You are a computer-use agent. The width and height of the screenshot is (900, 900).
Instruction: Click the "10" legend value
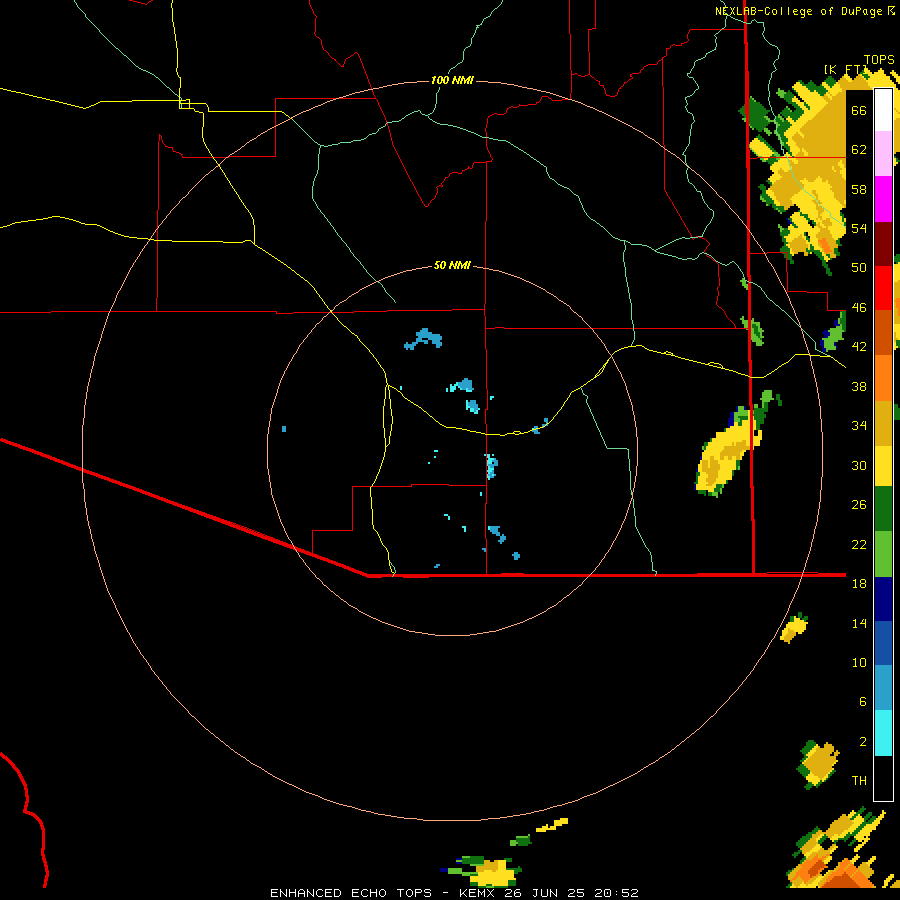tap(859, 663)
